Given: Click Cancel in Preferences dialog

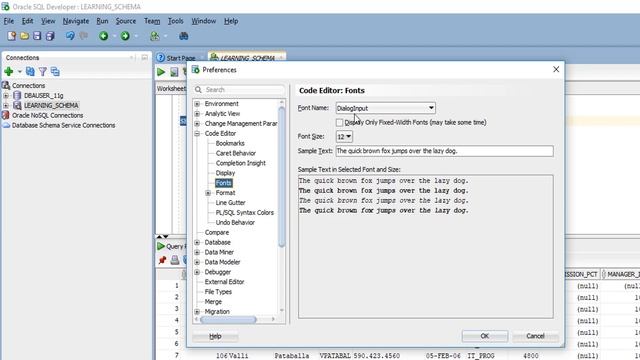Looking at the screenshot, I should pos(535,336).
